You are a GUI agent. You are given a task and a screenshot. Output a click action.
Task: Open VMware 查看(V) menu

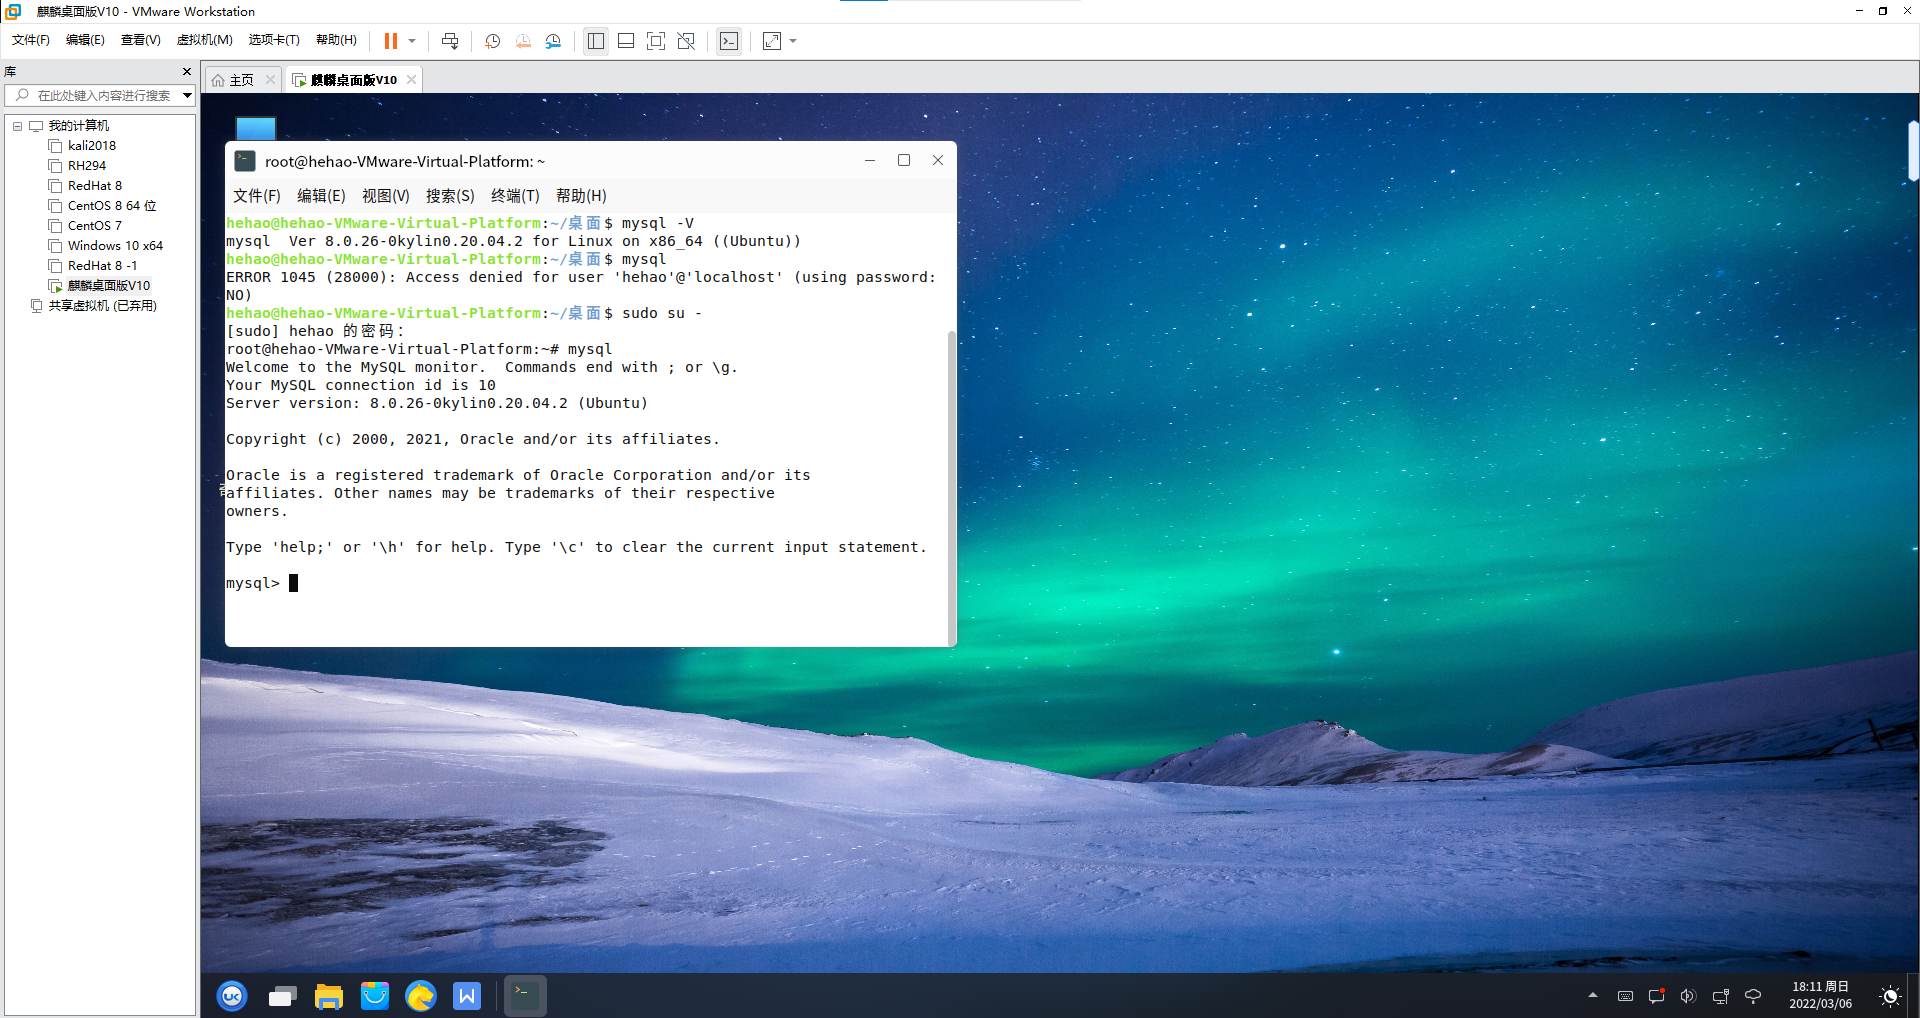click(x=141, y=40)
